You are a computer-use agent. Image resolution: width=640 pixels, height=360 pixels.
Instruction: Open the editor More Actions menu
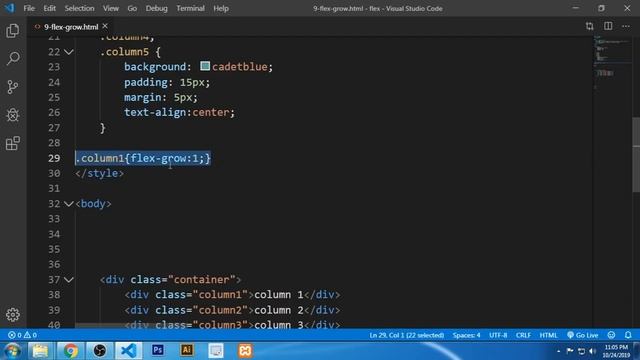tap(626, 27)
